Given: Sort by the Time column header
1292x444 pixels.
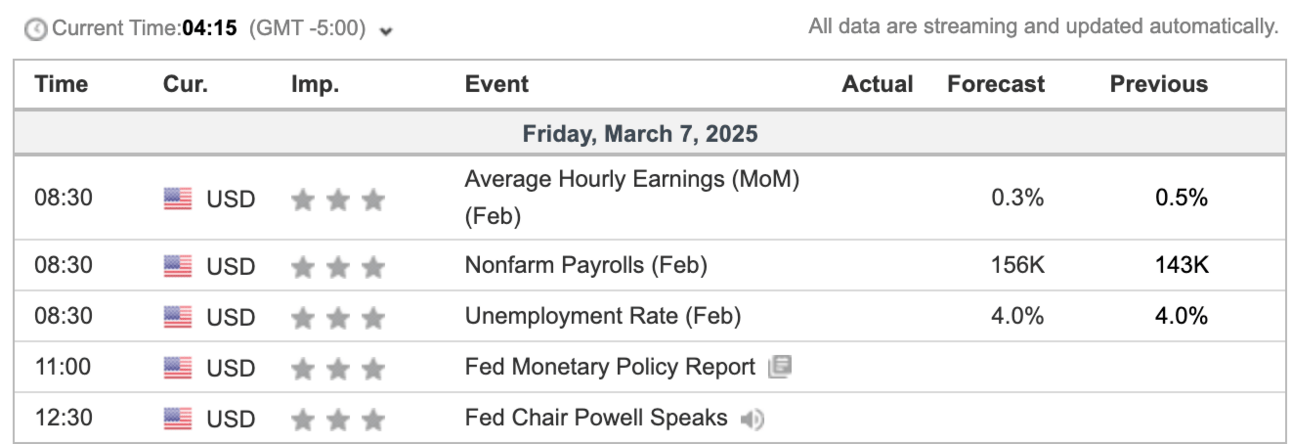Looking at the screenshot, I should click(61, 85).
